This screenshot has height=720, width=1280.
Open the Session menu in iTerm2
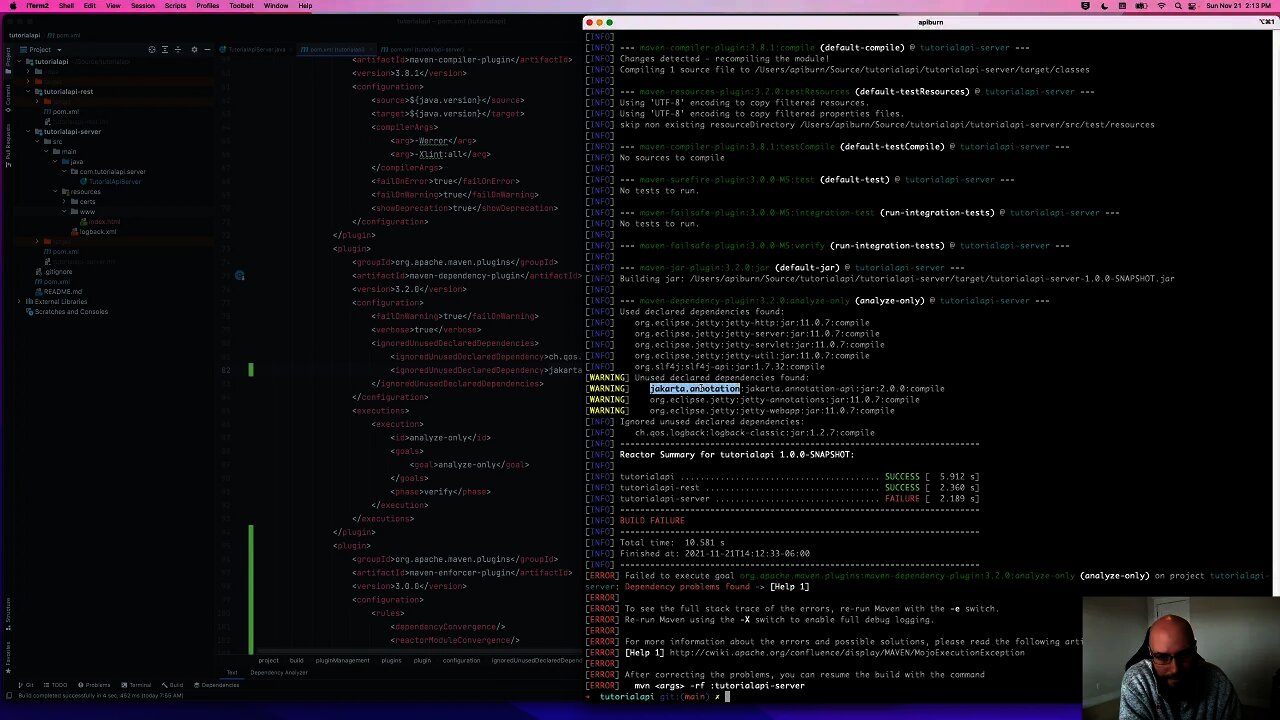click(x=142, y=6)
